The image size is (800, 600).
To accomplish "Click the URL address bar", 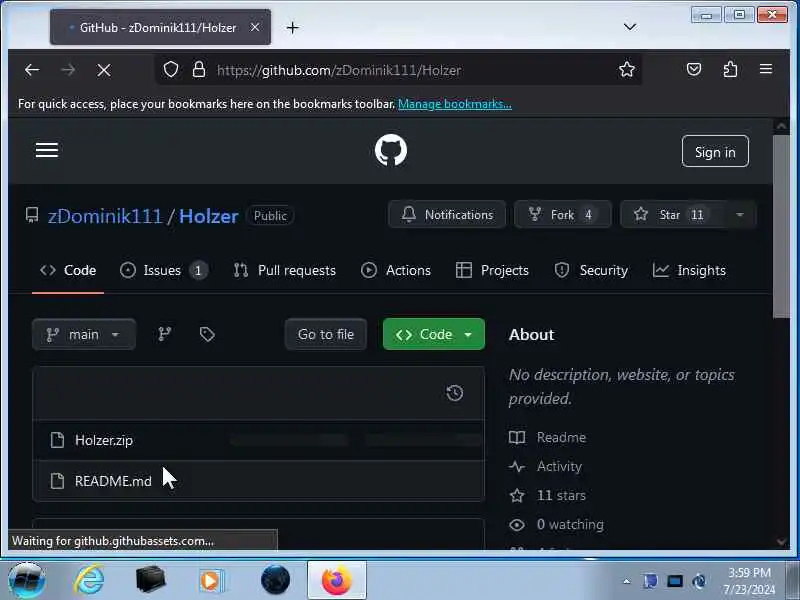I will 398,70.
